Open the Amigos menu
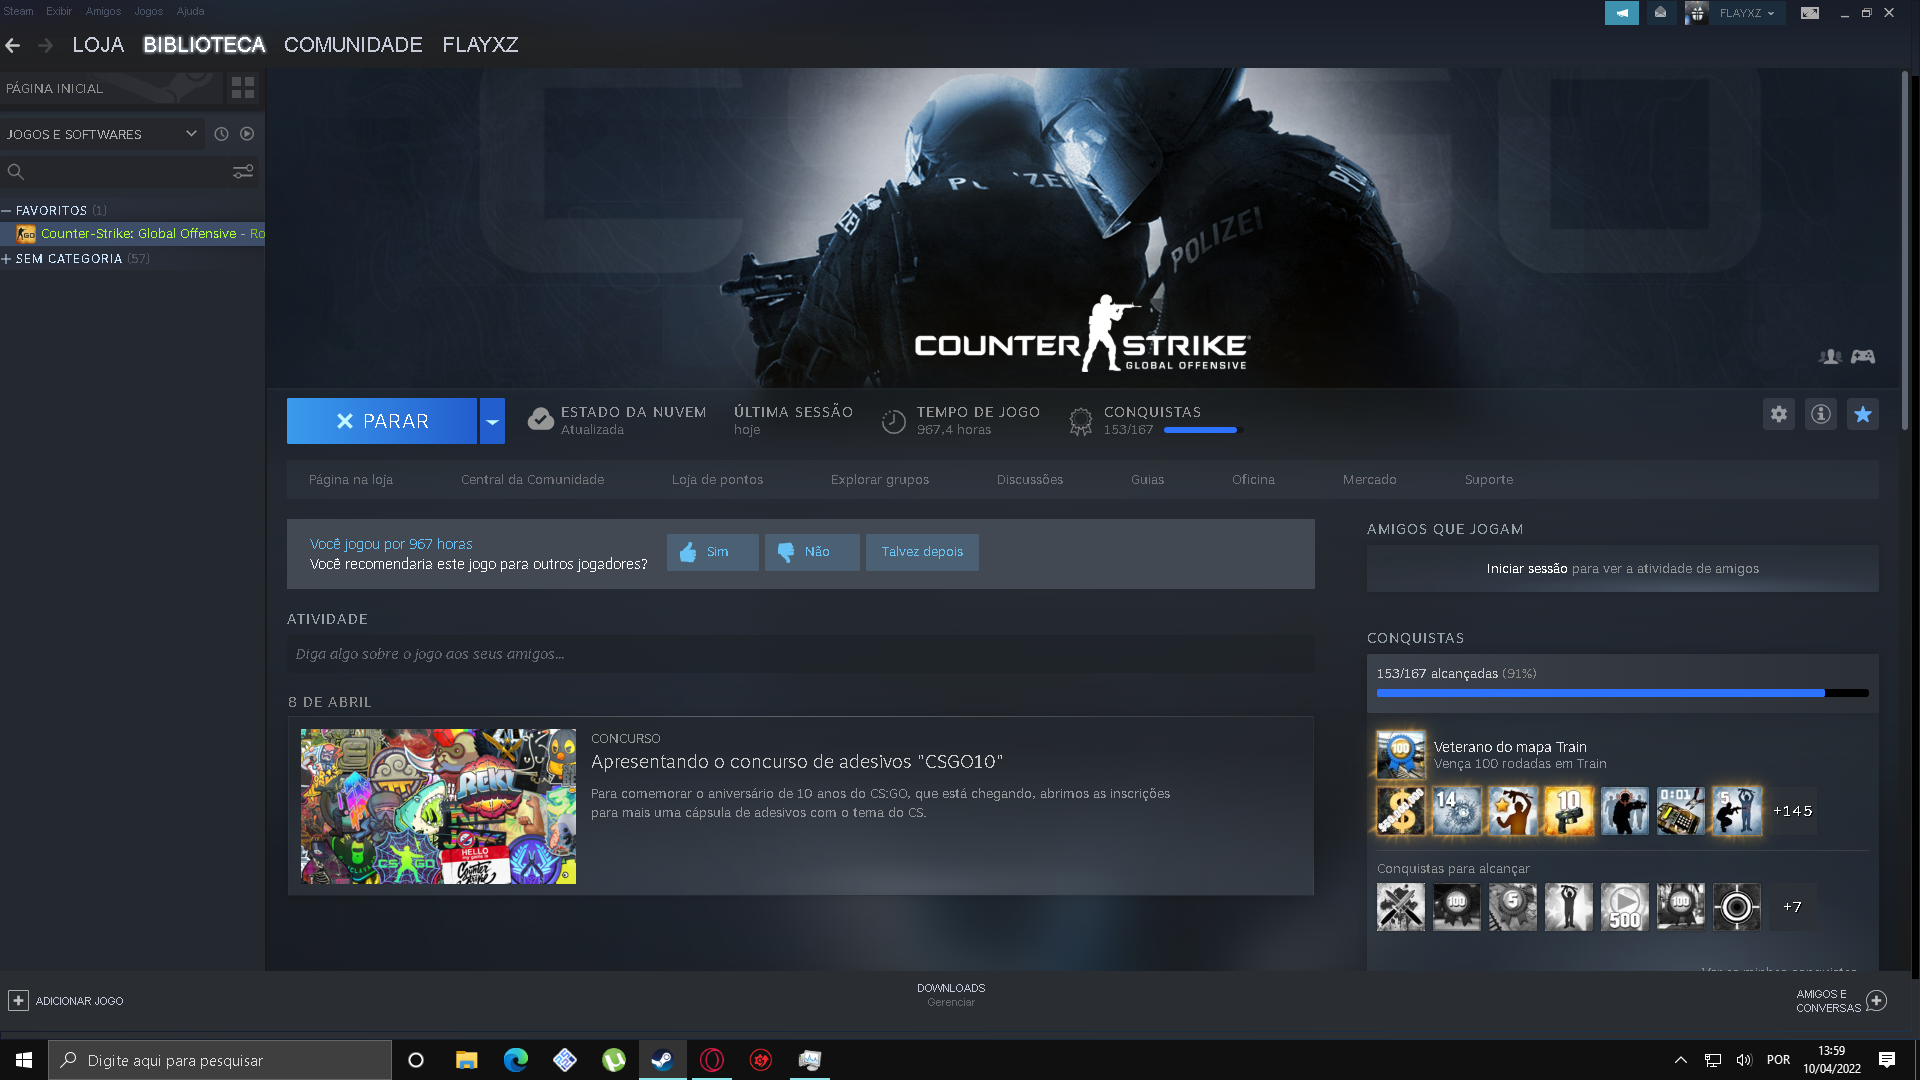 pos(103,11)
